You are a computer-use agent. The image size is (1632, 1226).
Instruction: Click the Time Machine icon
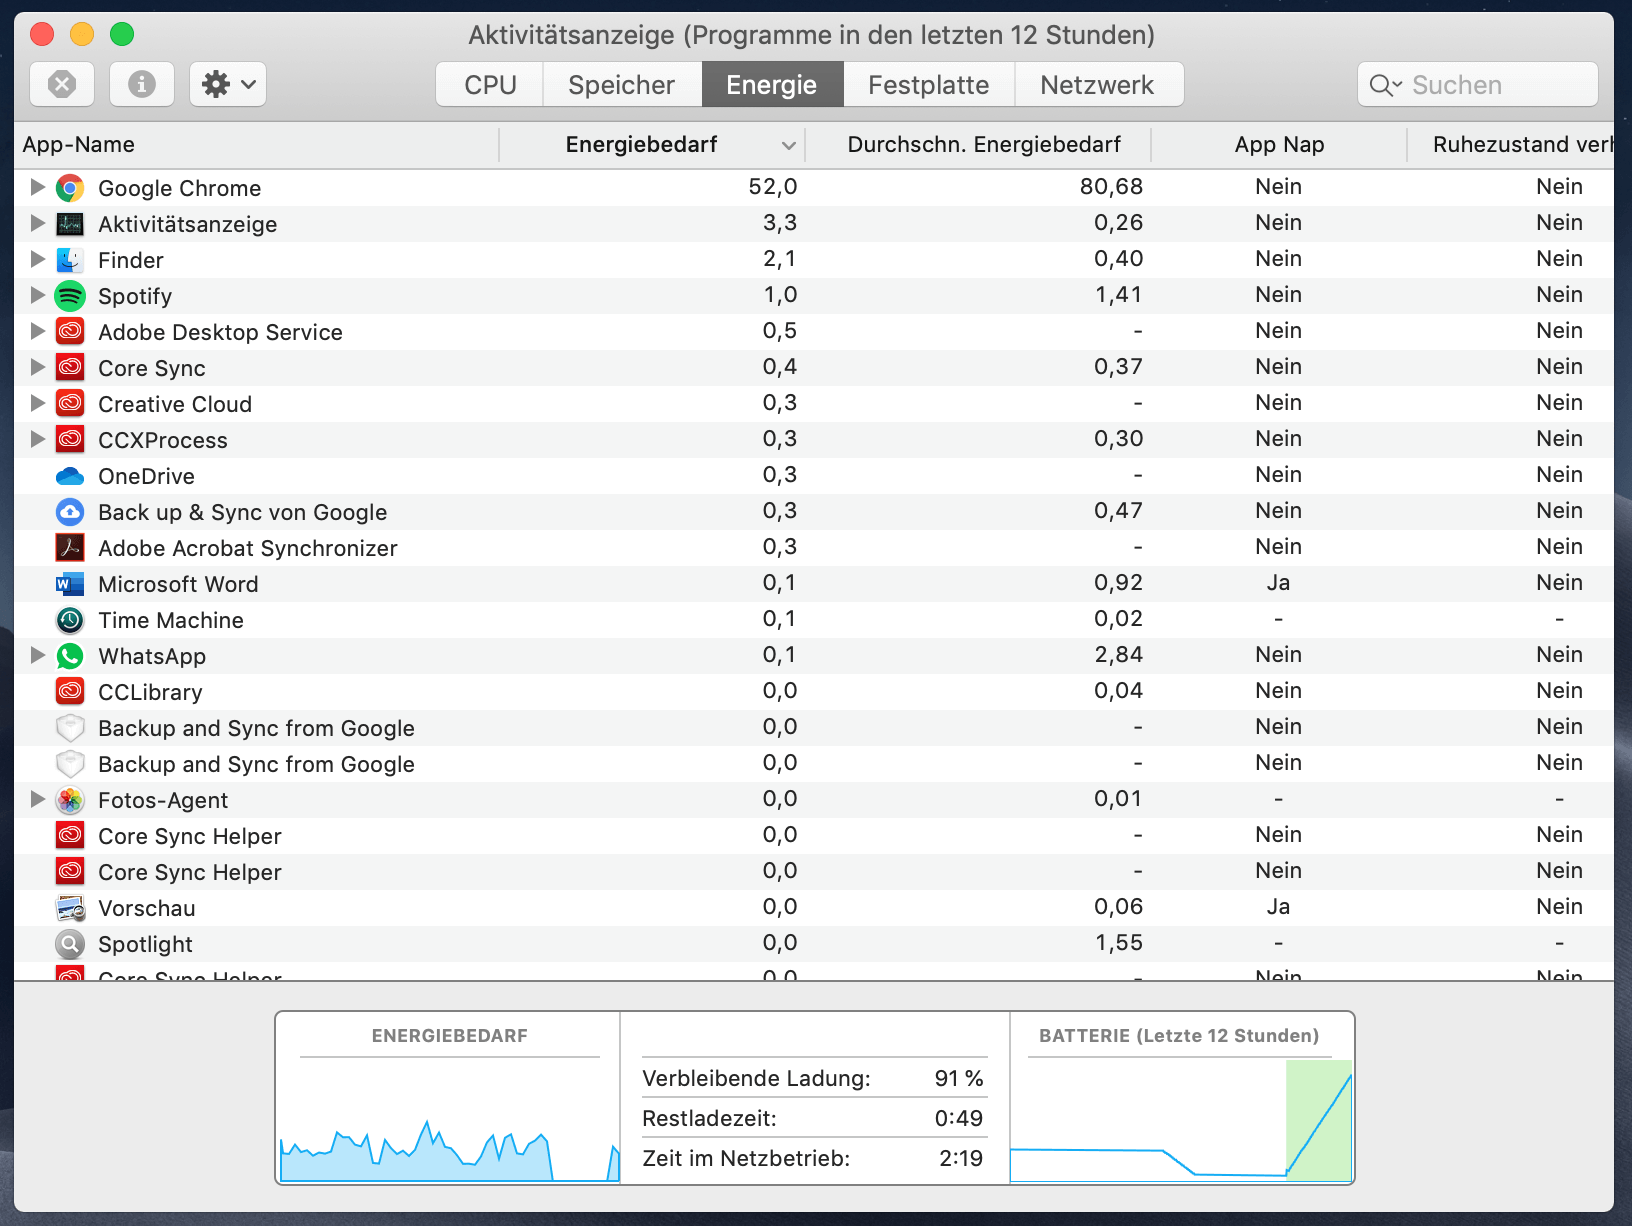click(70, 620)
